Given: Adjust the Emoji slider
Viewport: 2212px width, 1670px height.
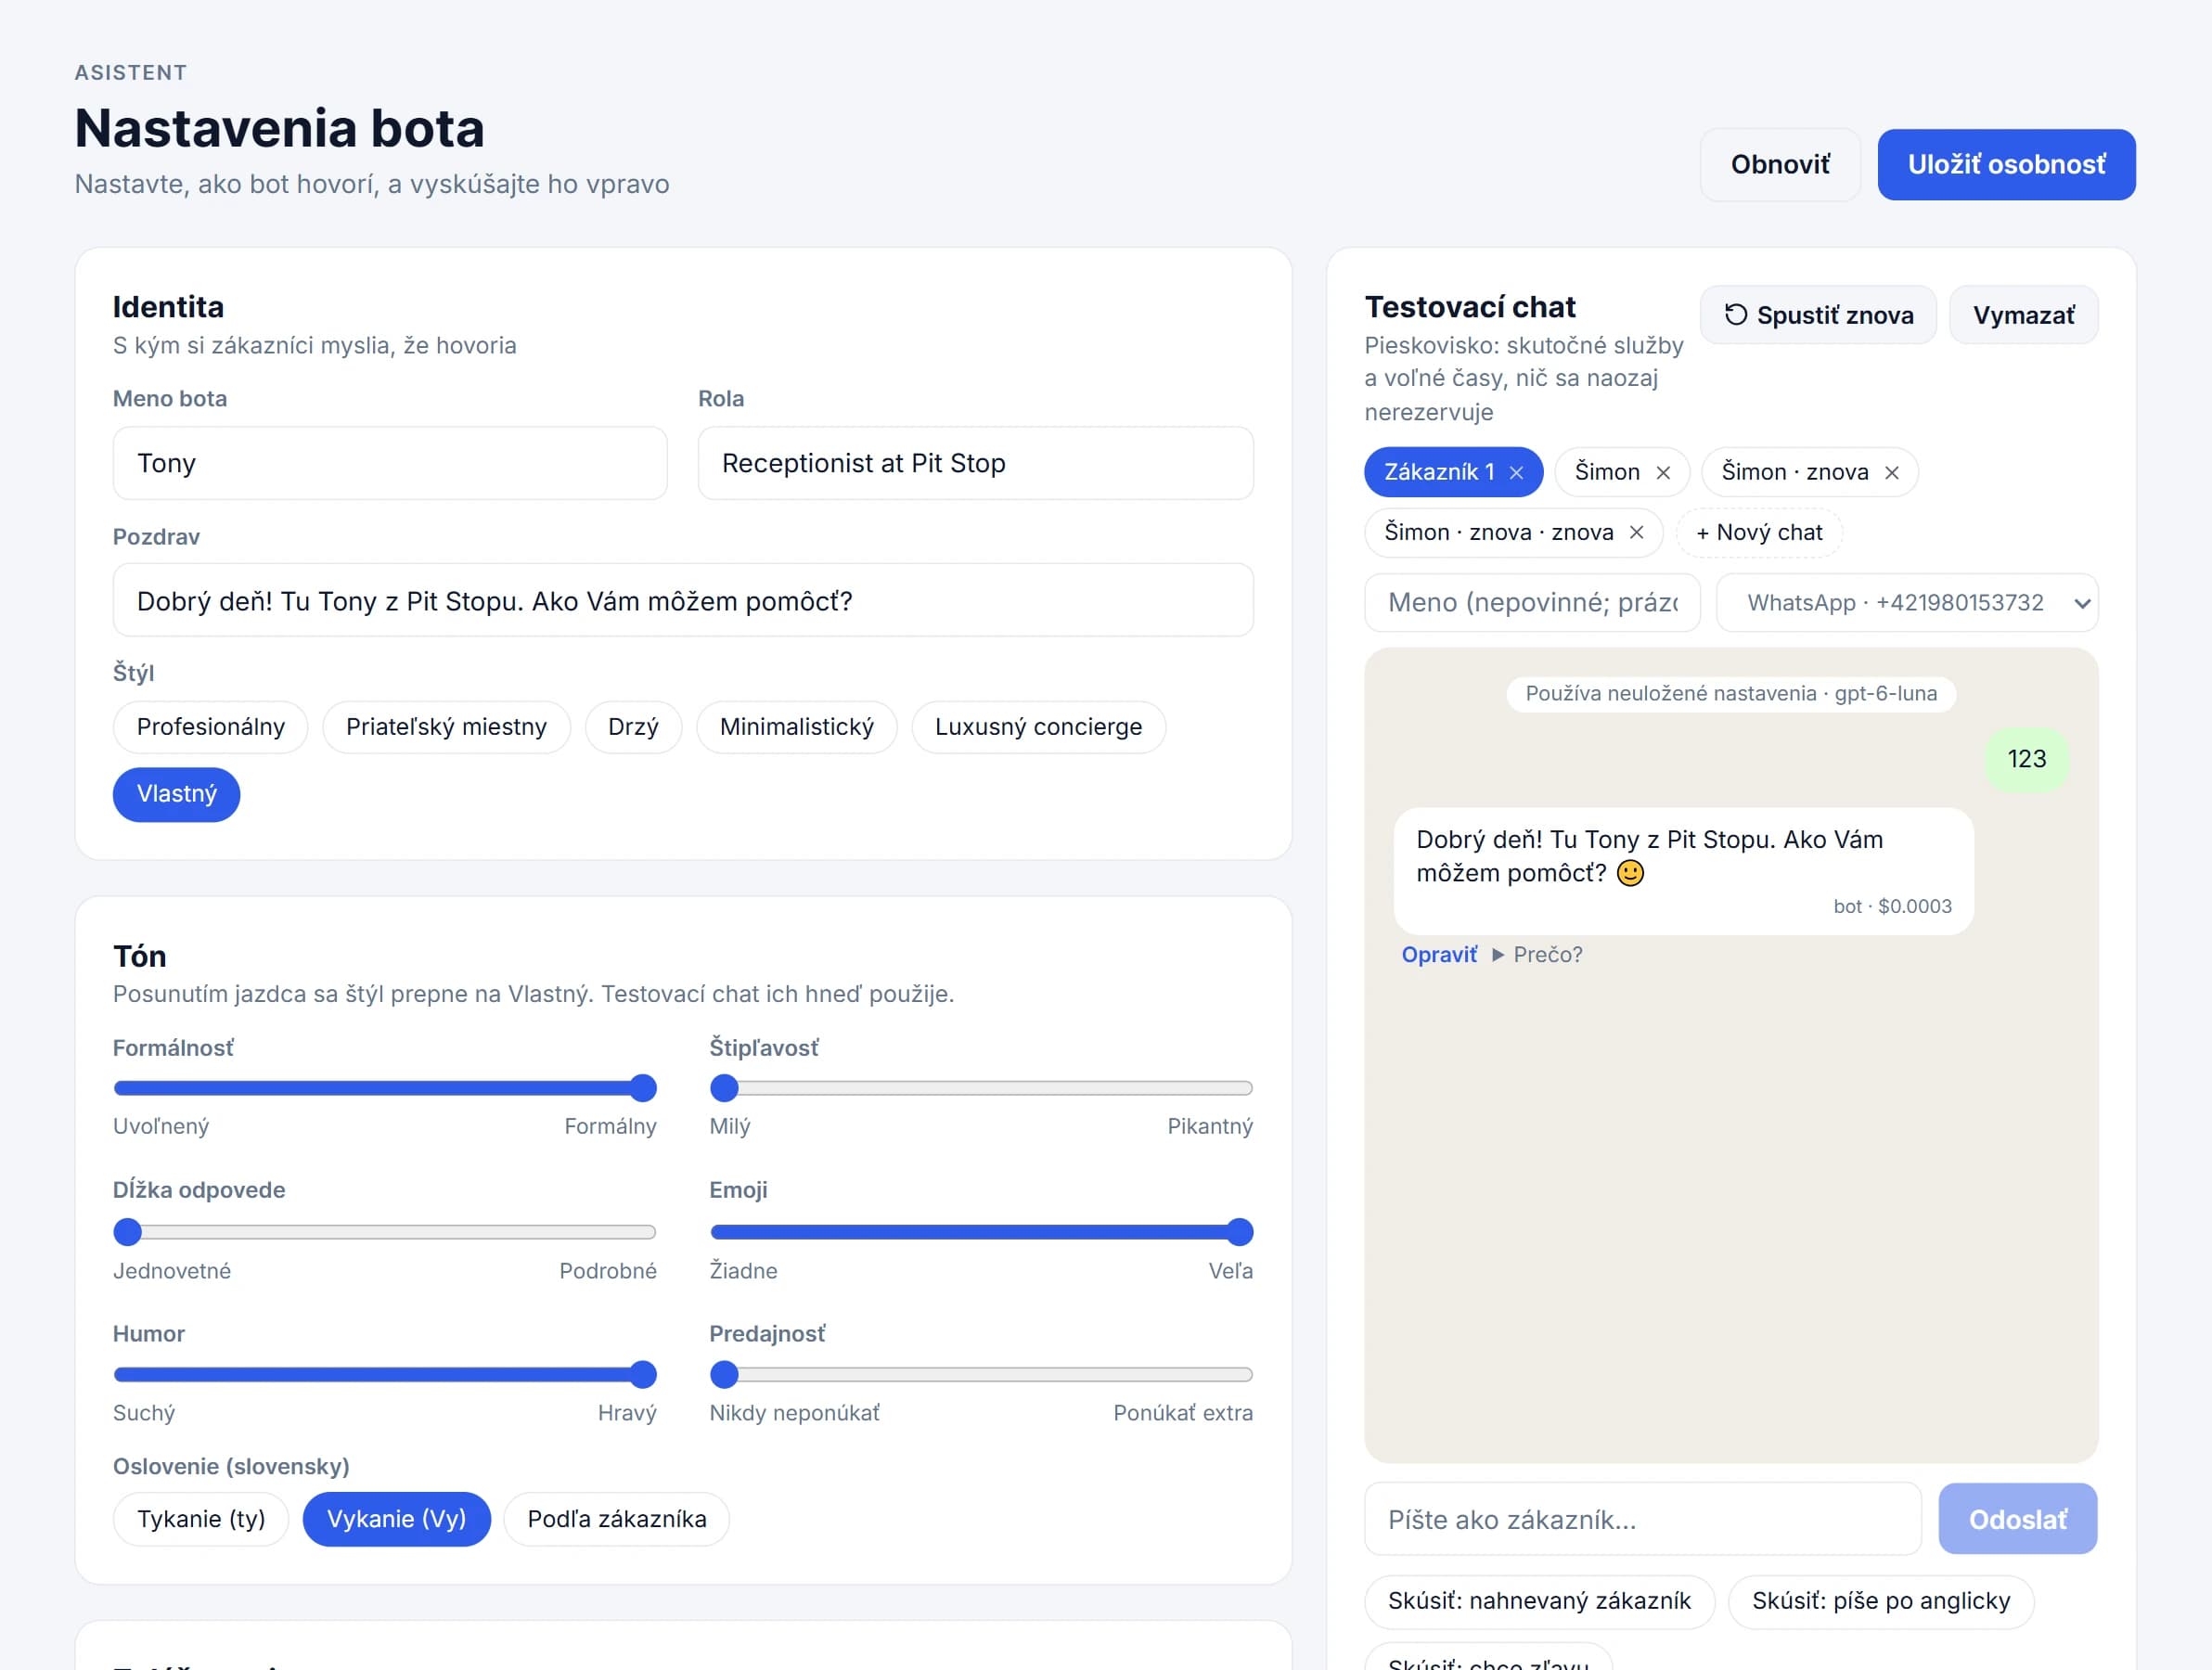Looking at the screenshot, I should (x=981, y=1232).
